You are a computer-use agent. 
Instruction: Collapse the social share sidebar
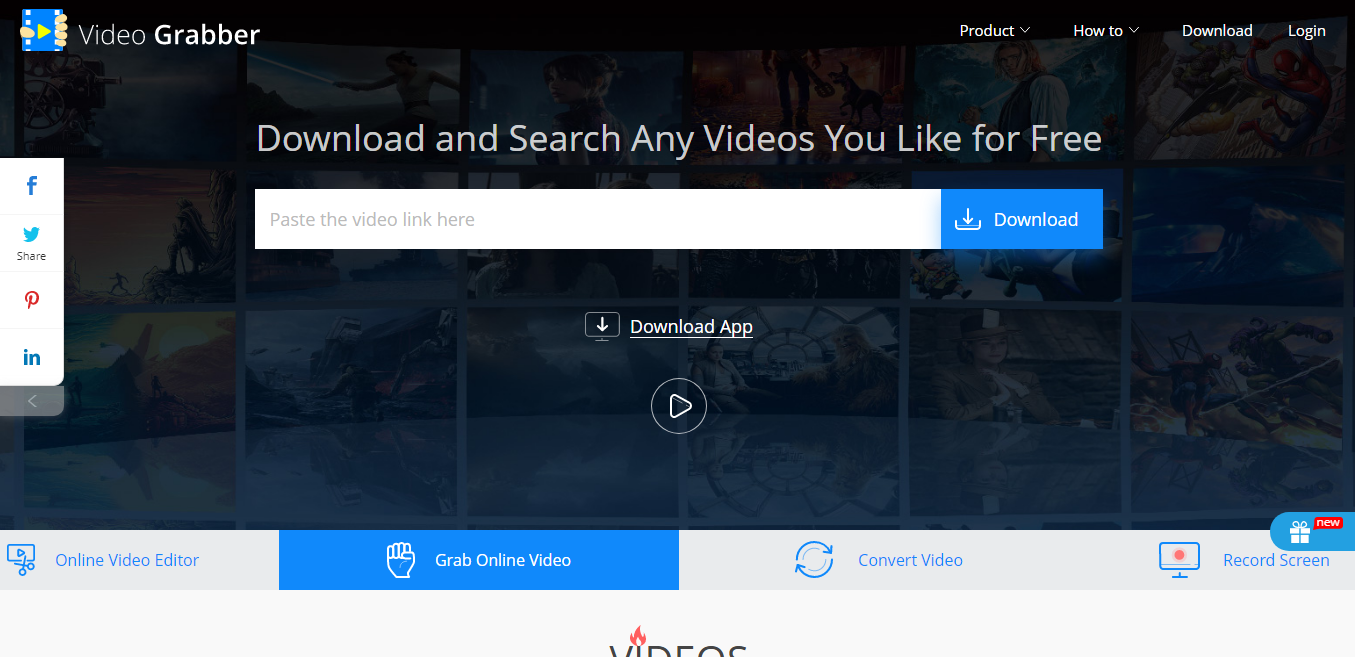[32, 401]
